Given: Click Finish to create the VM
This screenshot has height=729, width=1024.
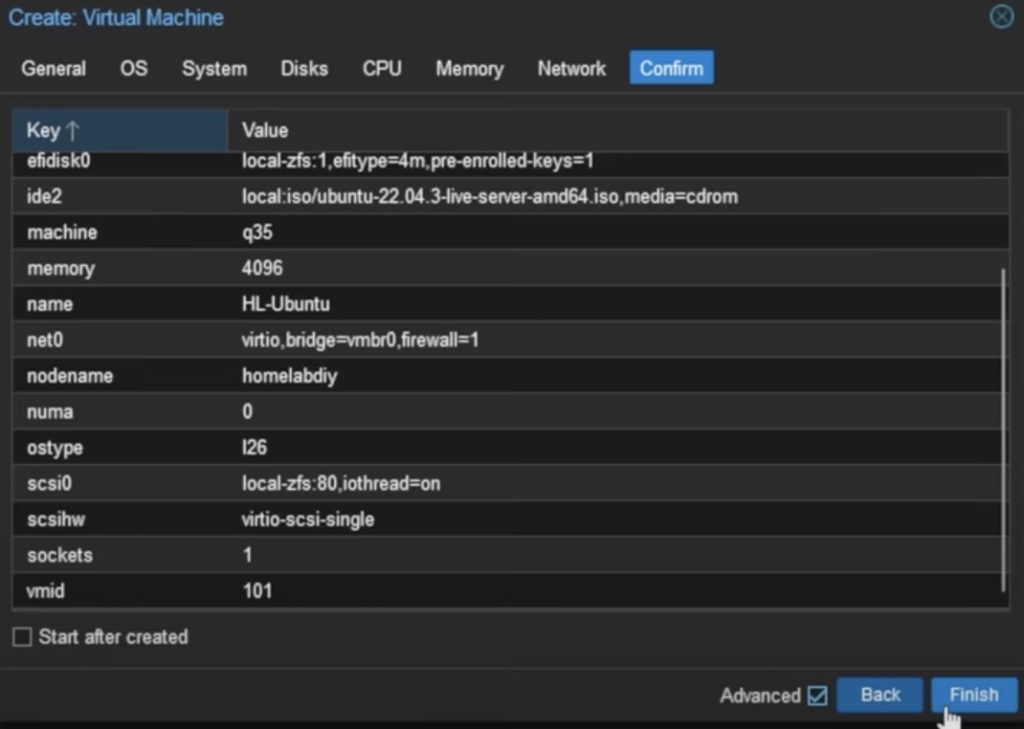Looking at the screenshot, I should [974, 695].
